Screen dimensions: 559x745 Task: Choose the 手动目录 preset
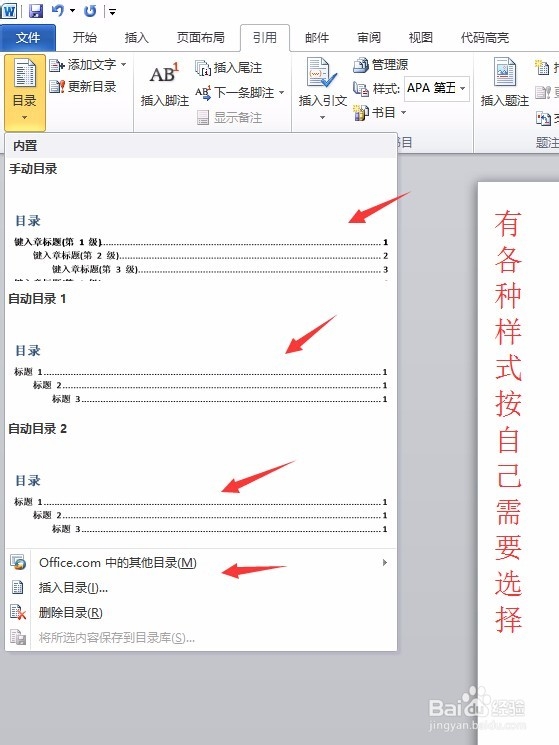[200, 220]
